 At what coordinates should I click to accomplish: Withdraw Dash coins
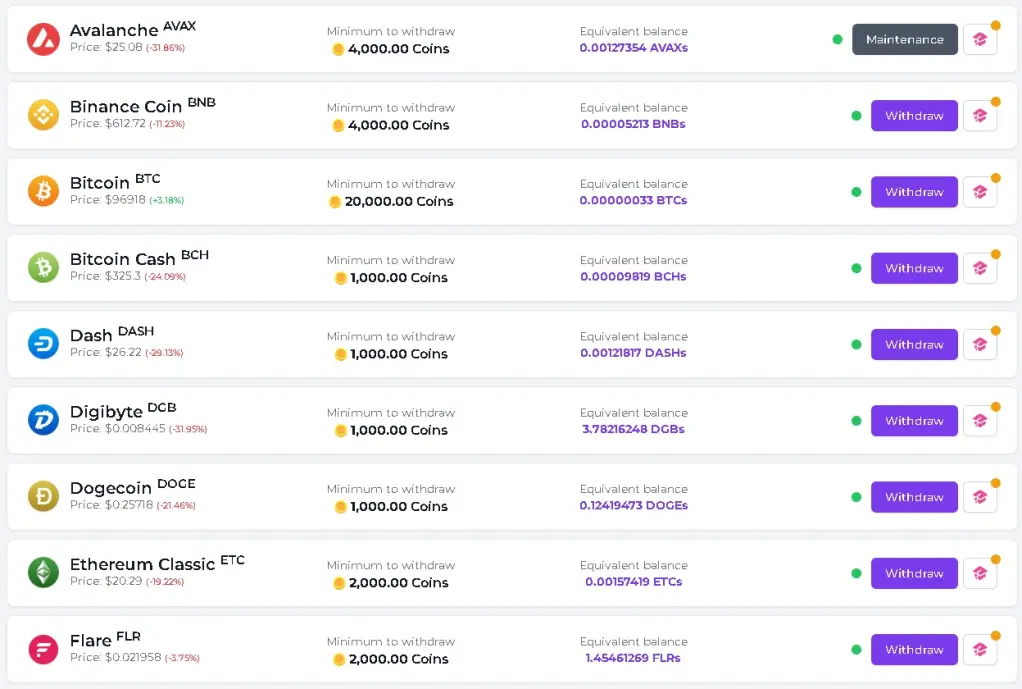pos(914,344)
